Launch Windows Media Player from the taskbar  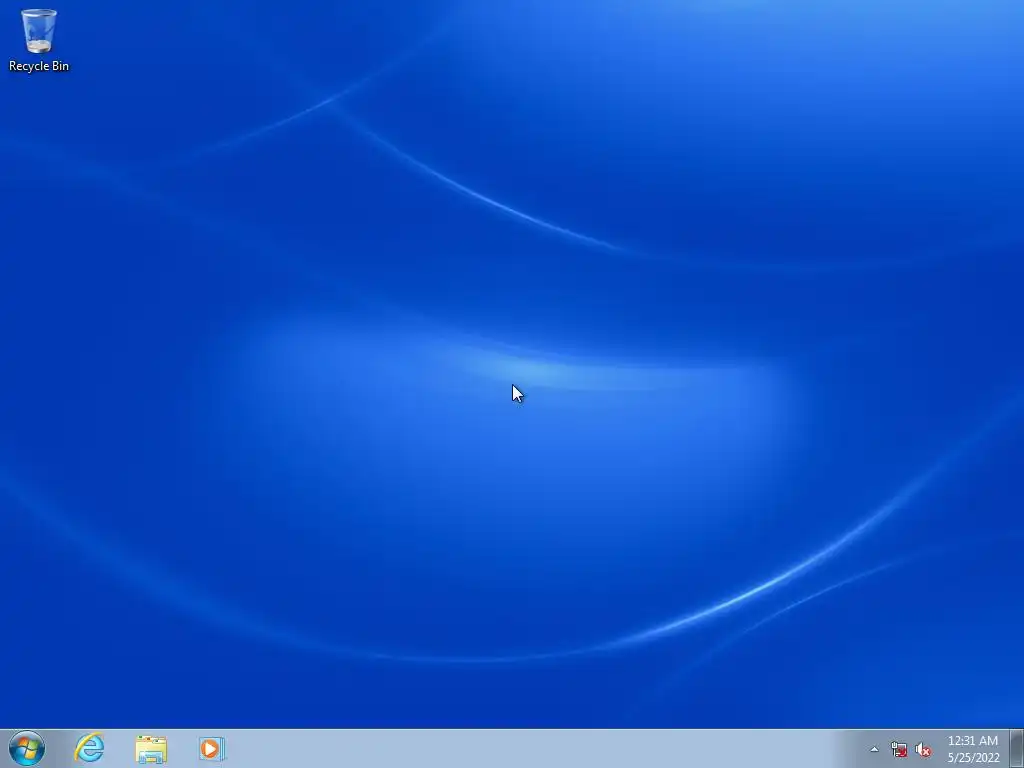click(212, 749)
